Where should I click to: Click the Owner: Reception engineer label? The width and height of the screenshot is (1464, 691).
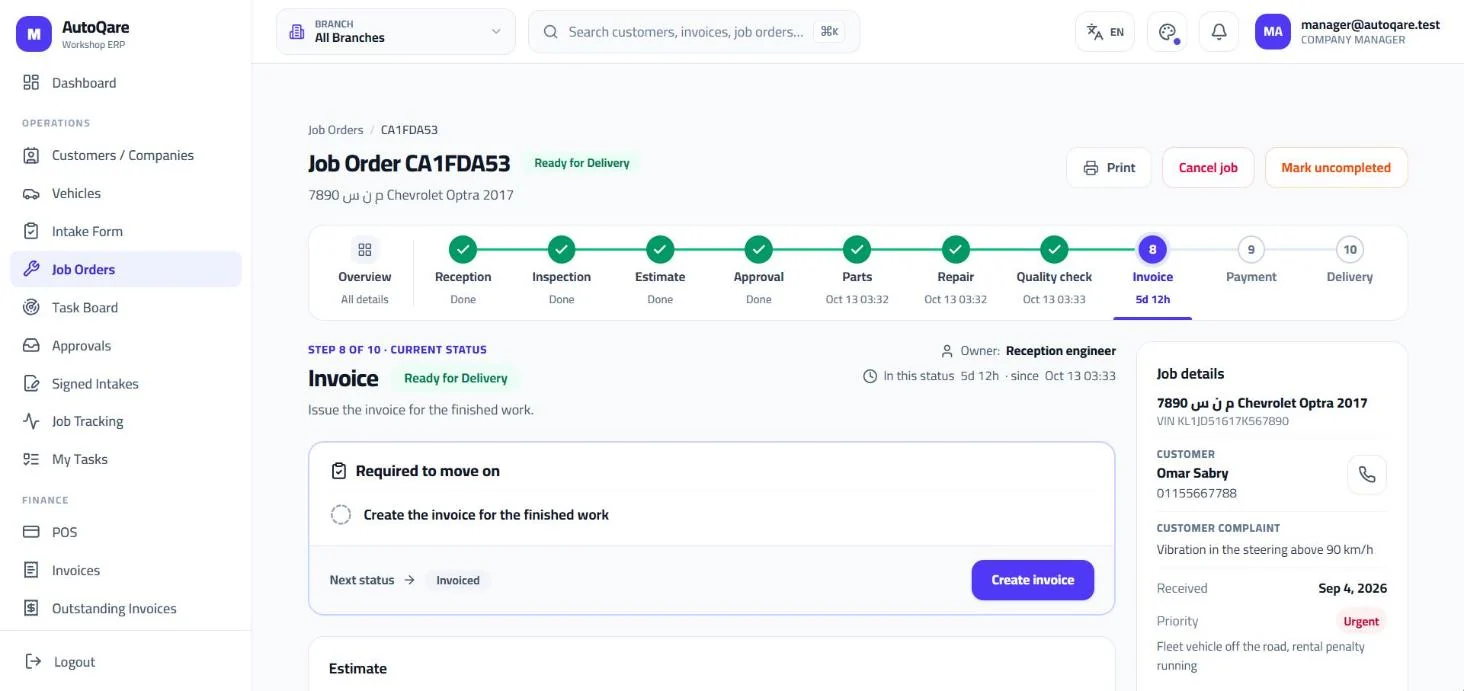(x=1028, y=351)
